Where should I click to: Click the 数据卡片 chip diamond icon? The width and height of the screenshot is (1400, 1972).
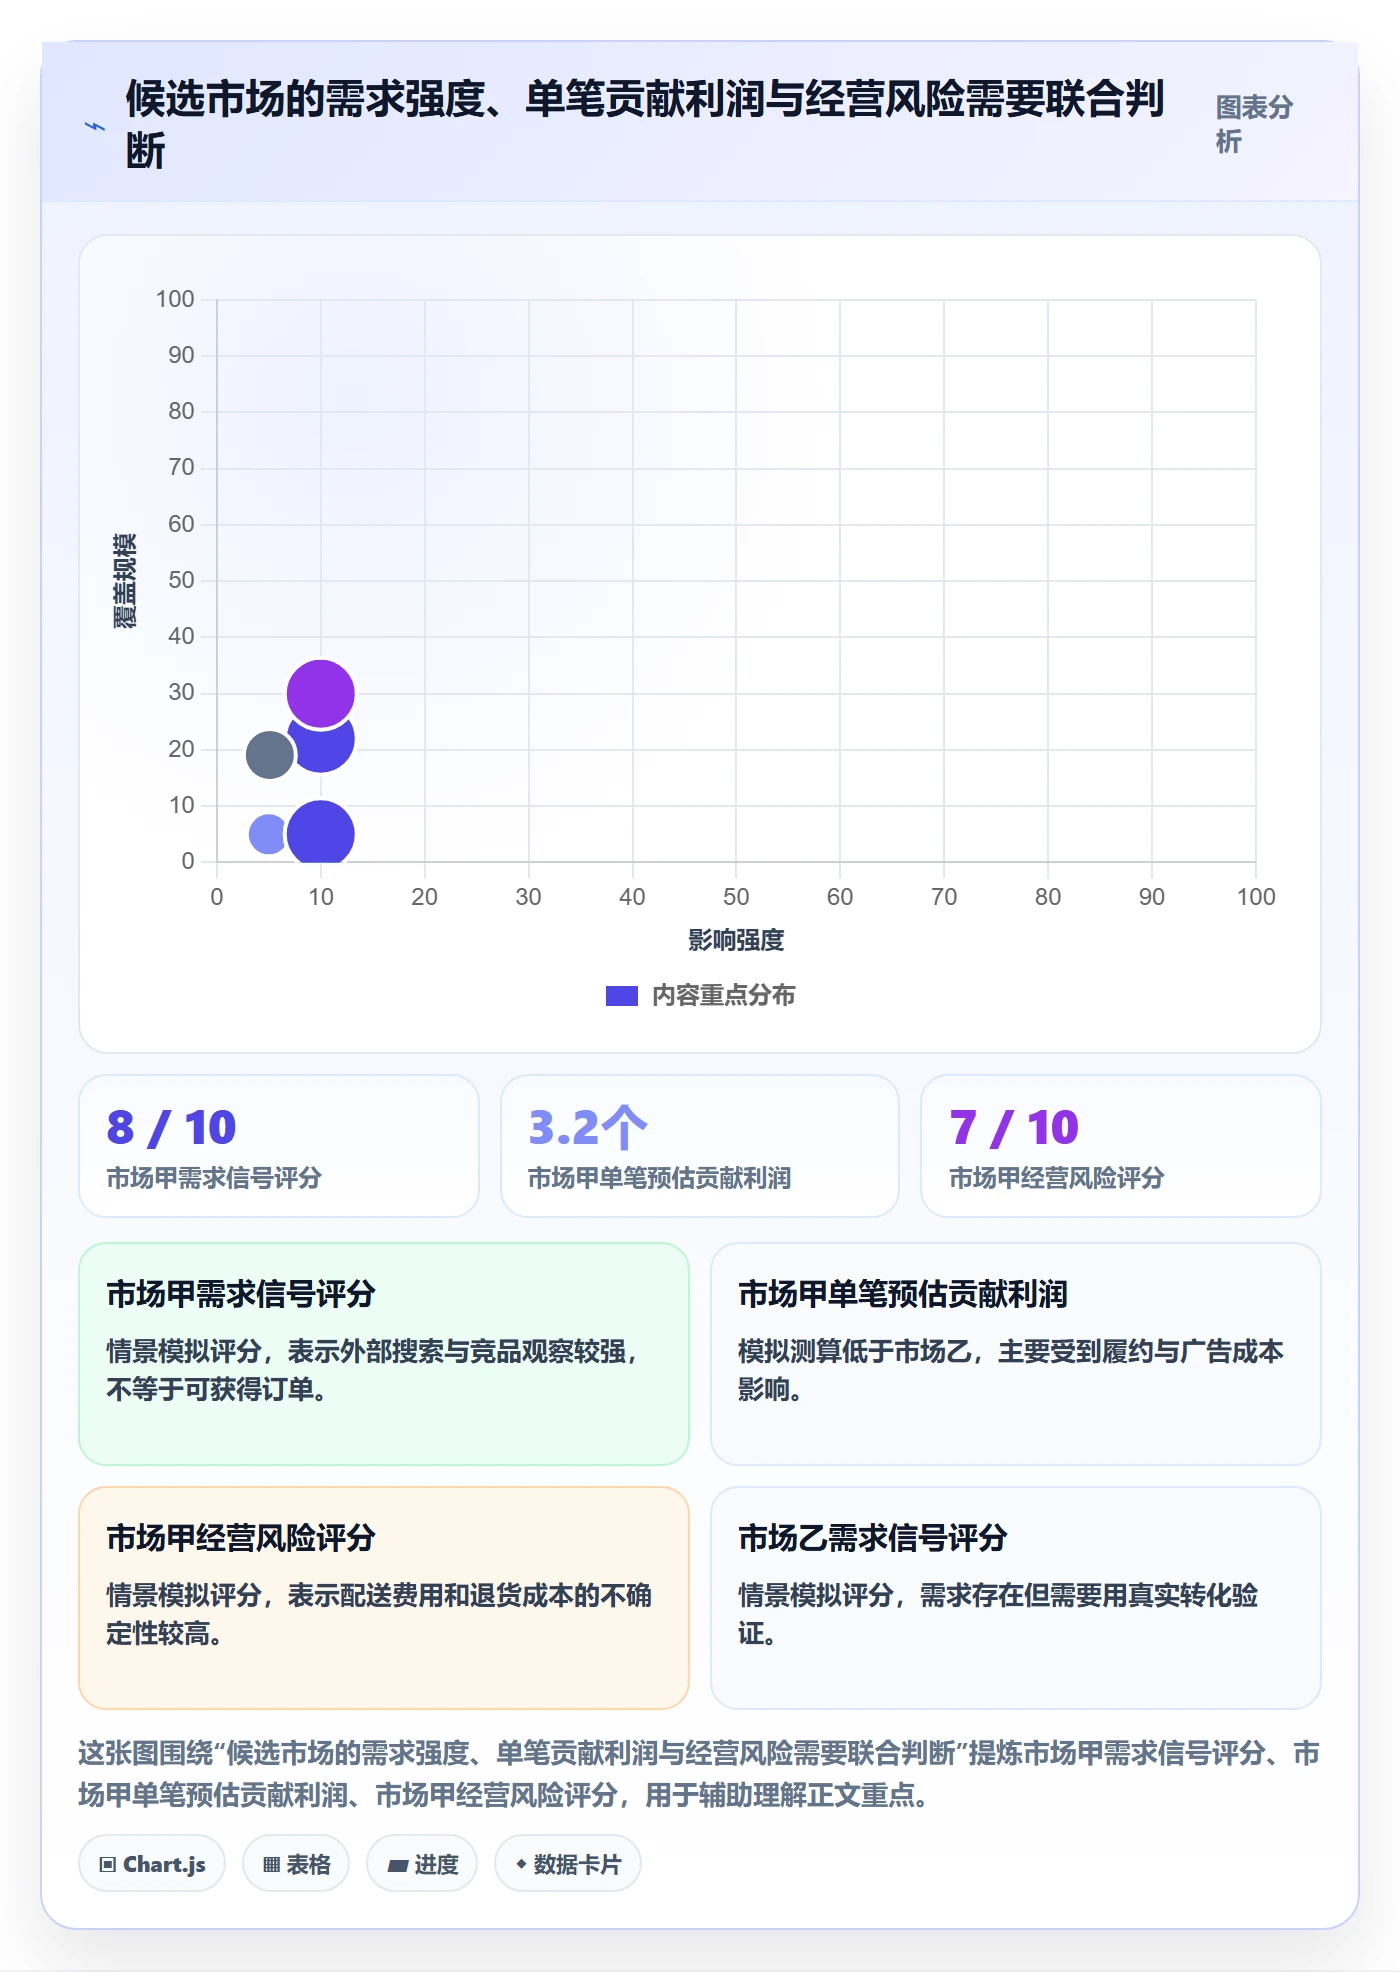(521, 1864)
